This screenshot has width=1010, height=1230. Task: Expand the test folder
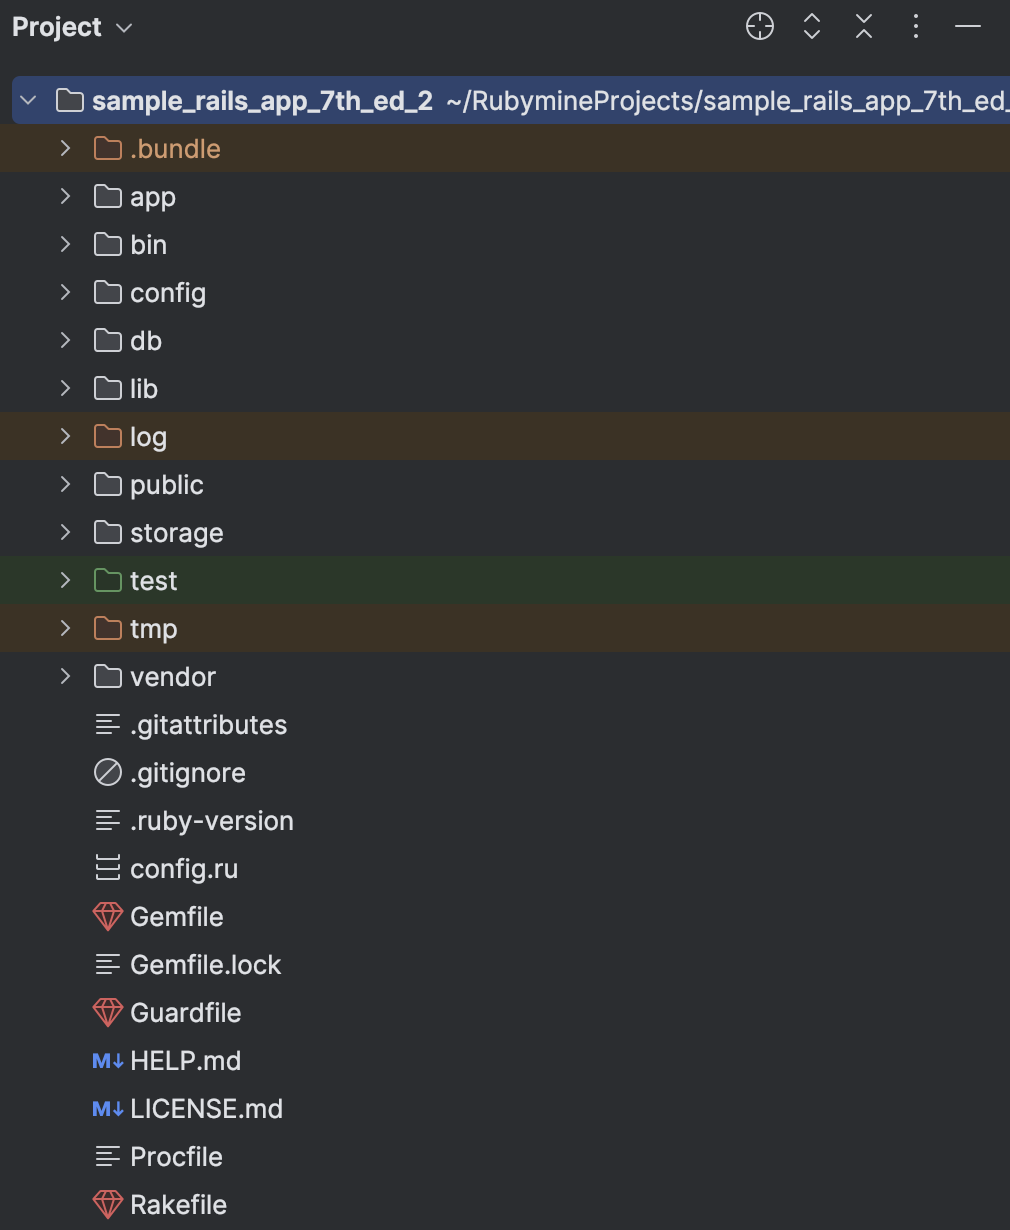pyautogui.click(x=66, y=581)
